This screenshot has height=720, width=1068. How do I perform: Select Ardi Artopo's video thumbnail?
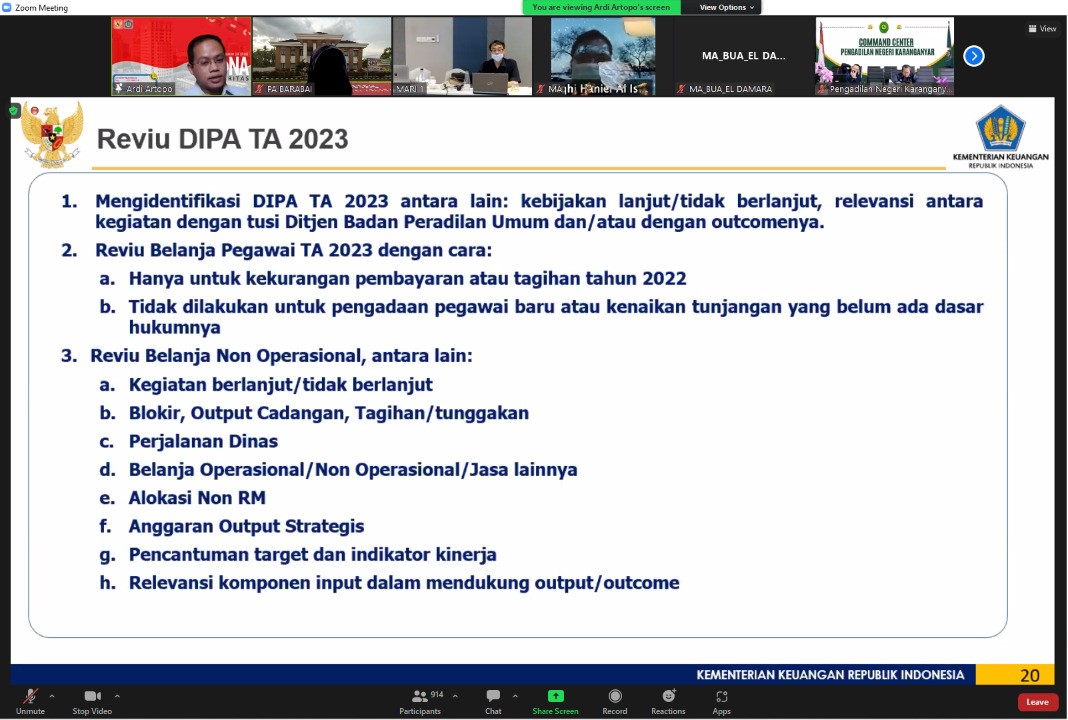(x=181, y=56)
